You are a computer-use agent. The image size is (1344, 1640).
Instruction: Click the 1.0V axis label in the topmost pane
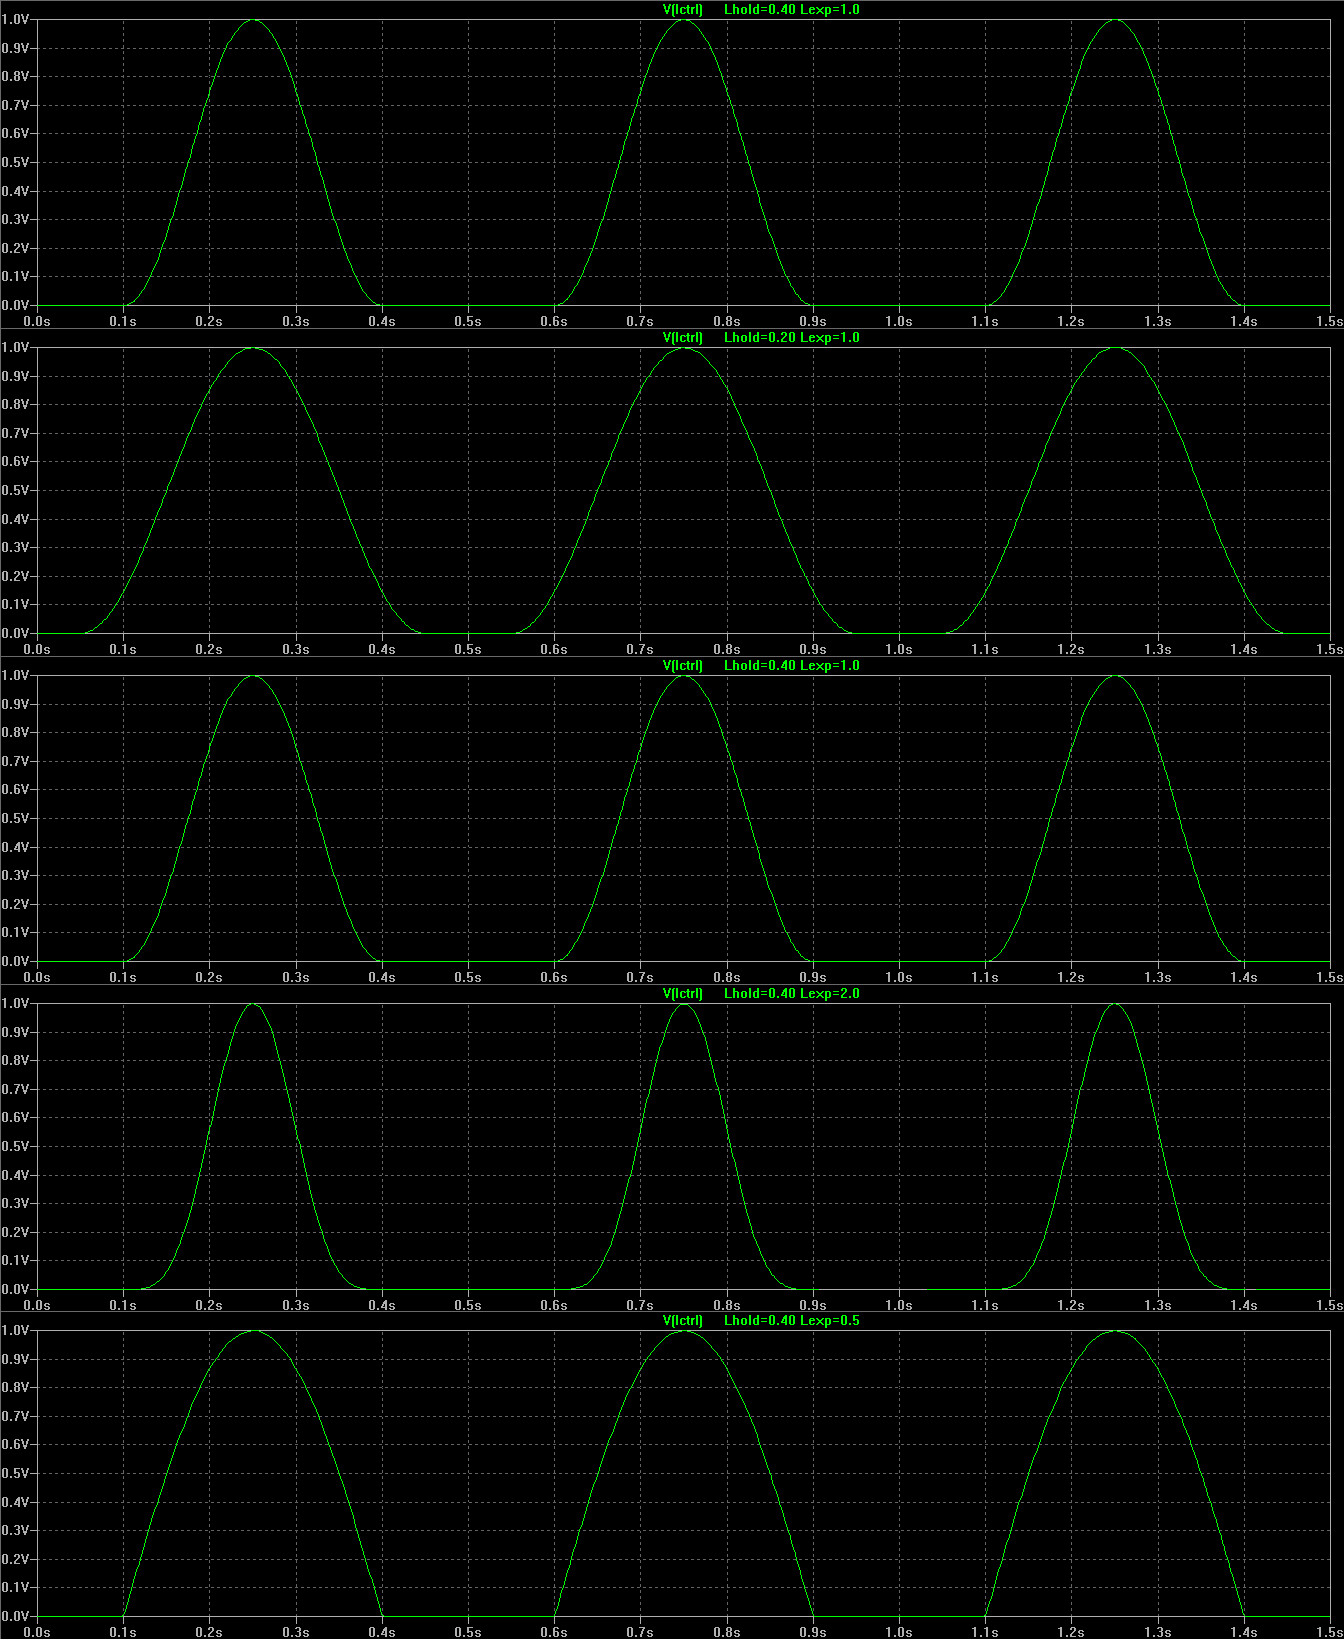15,19
